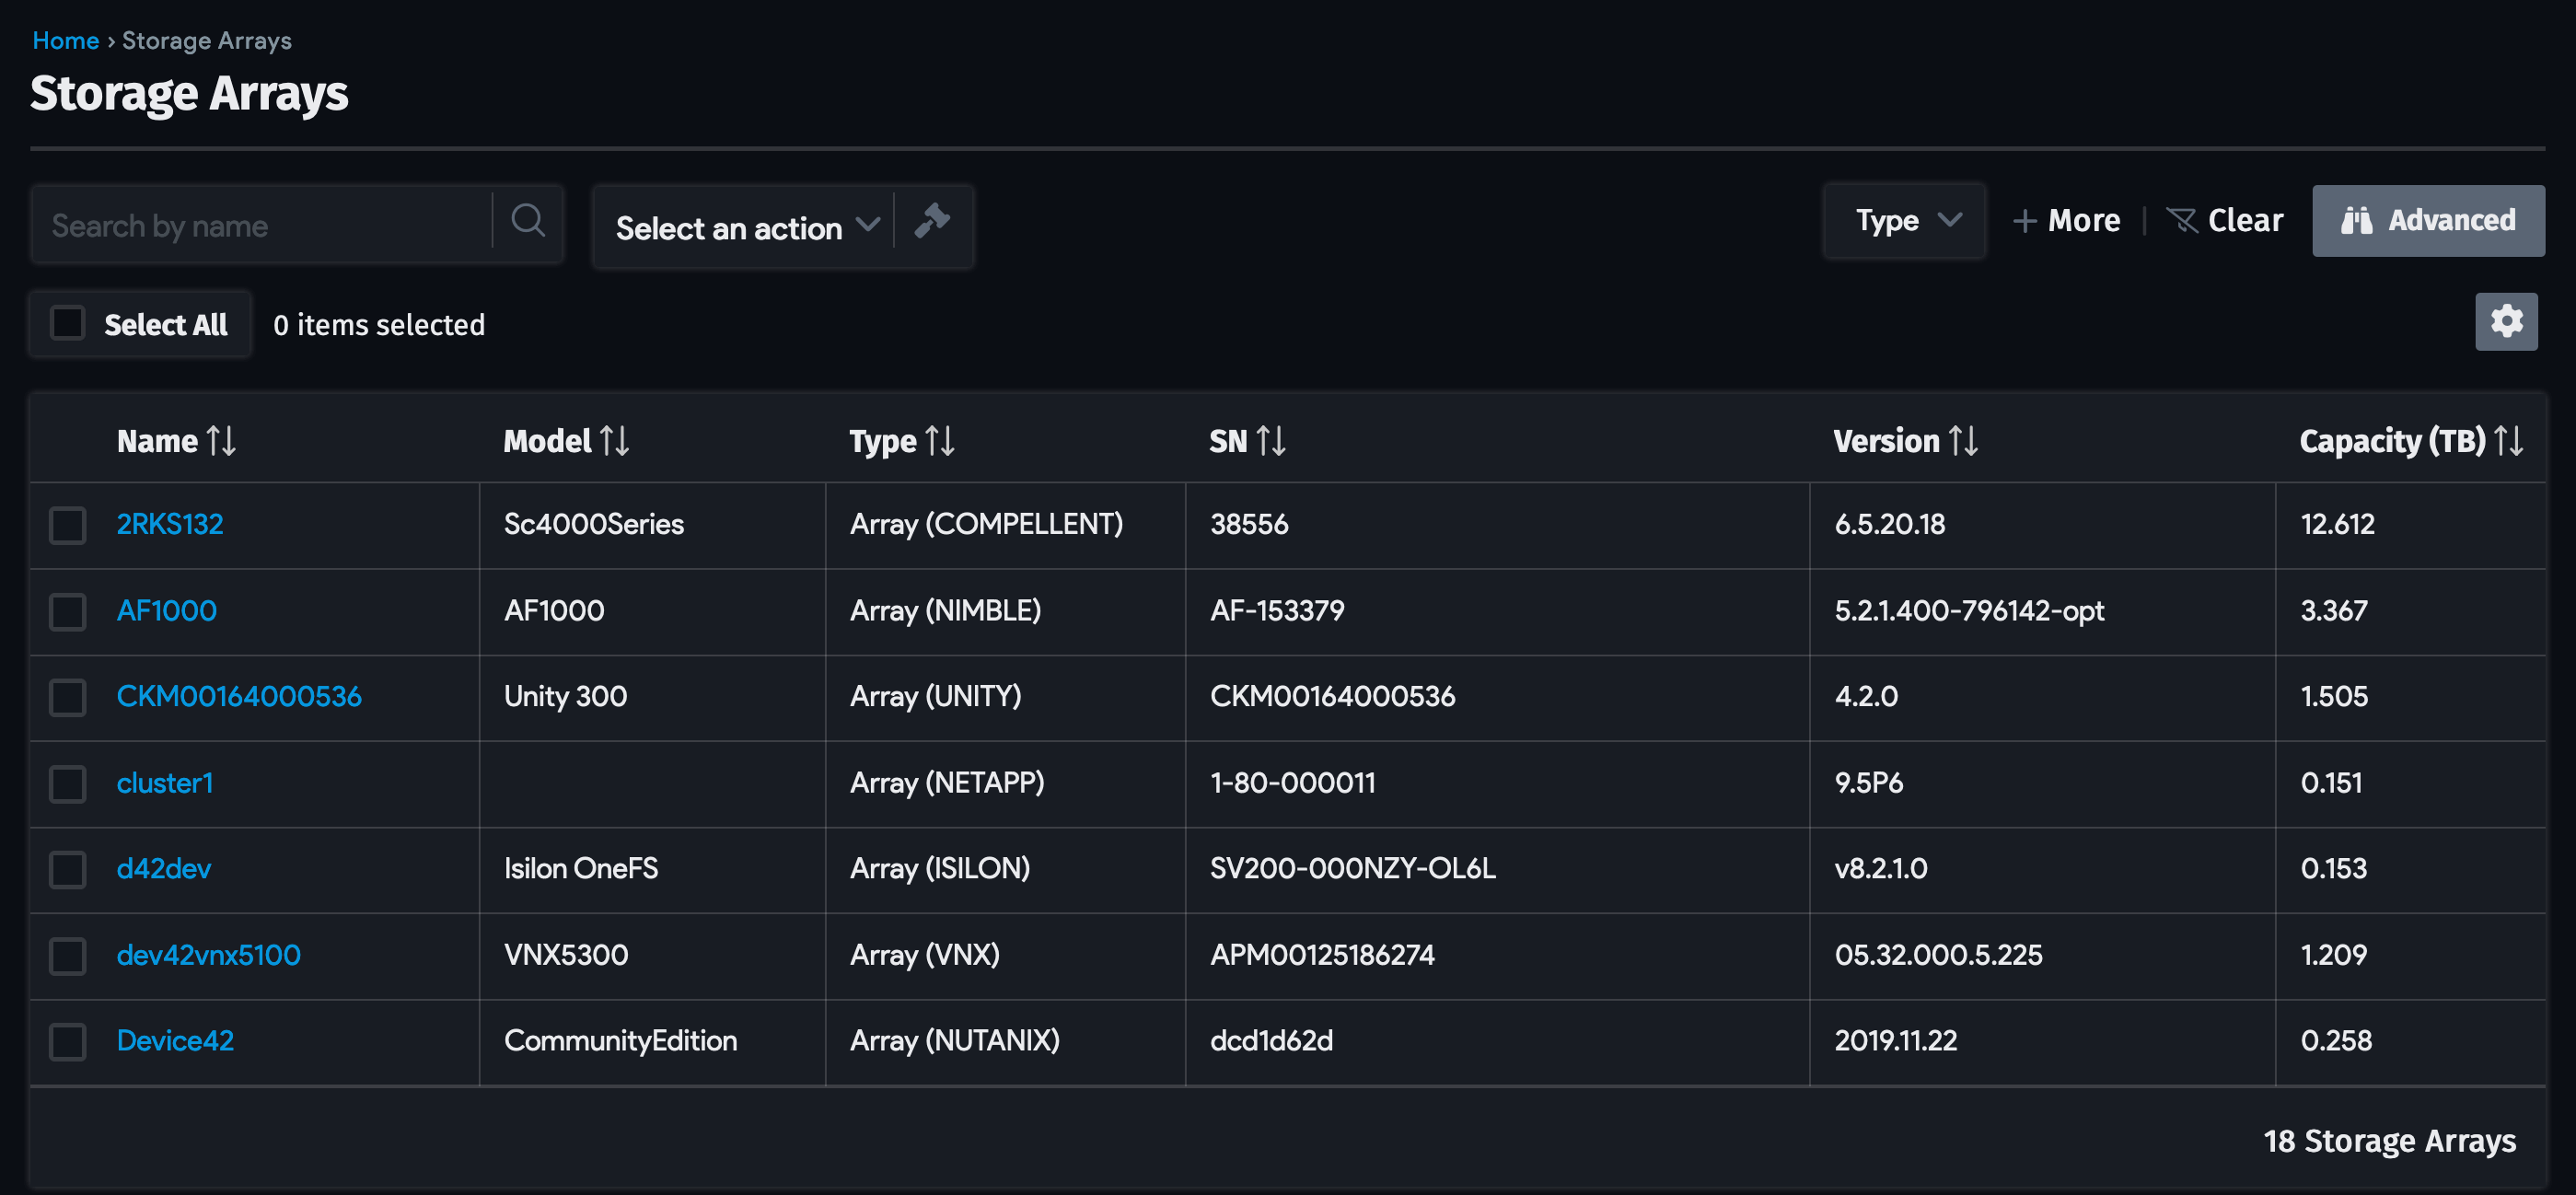Viewport: 2576px width, 1195px height.
Task: Add more filters with More
Action: click(x=2066, y=221)
